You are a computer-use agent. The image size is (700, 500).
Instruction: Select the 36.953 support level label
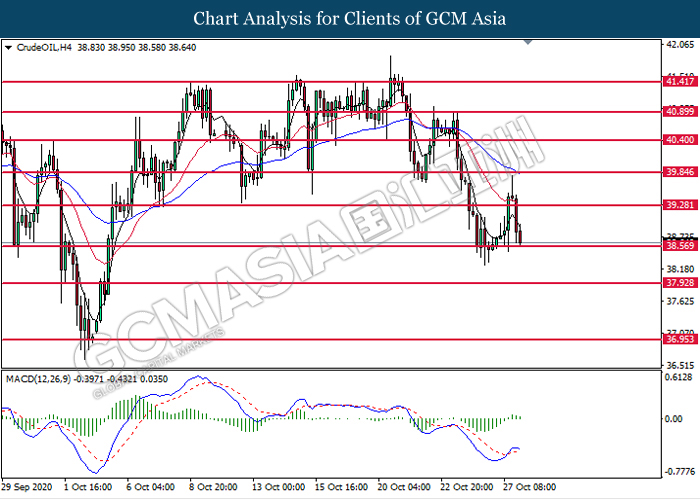680,339
